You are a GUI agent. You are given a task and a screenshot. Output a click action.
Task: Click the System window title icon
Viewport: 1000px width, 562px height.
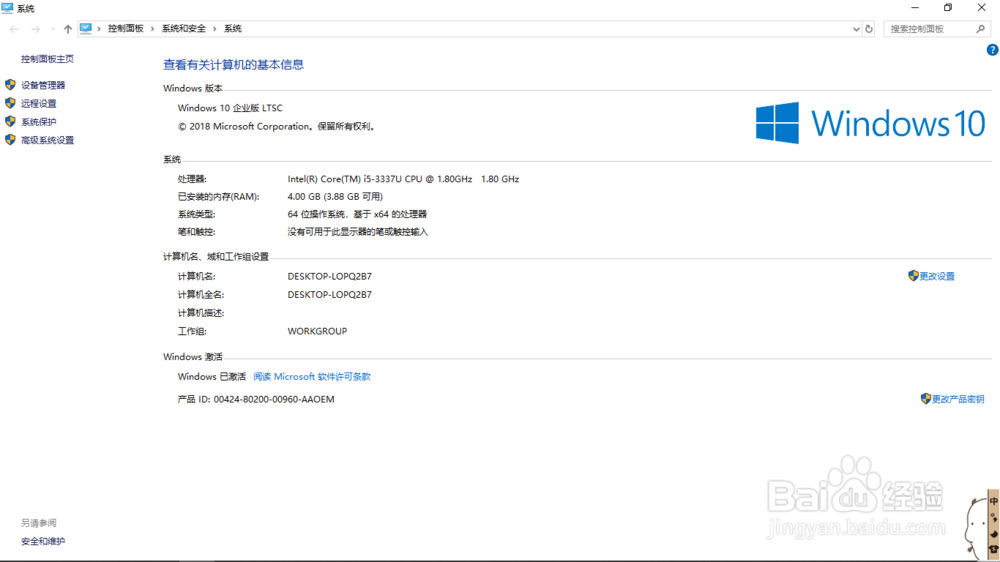click(7, 8)
